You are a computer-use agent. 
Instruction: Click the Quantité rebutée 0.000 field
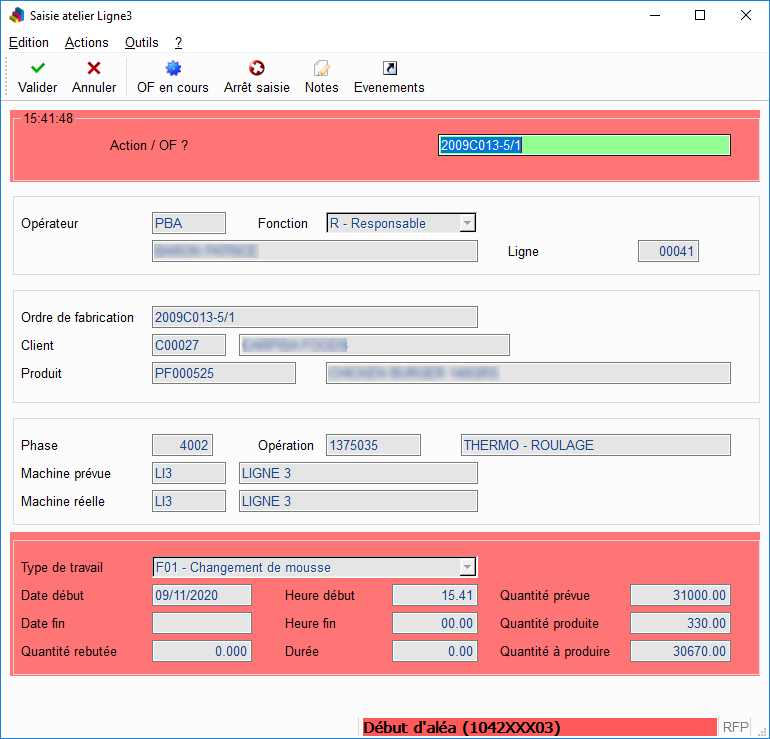pos(202,651)
